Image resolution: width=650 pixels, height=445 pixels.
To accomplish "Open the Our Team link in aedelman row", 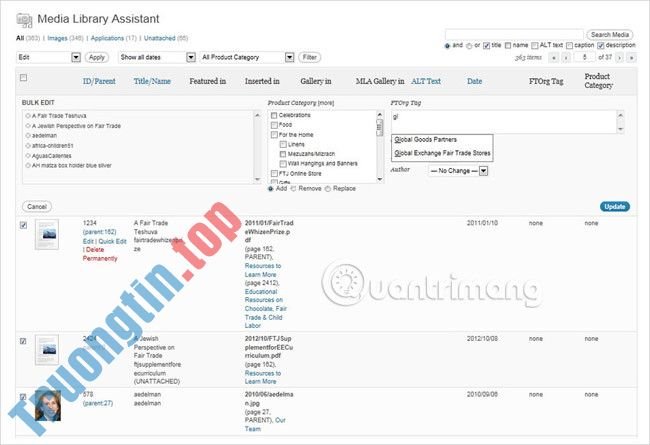I will [x=266, y=425].
